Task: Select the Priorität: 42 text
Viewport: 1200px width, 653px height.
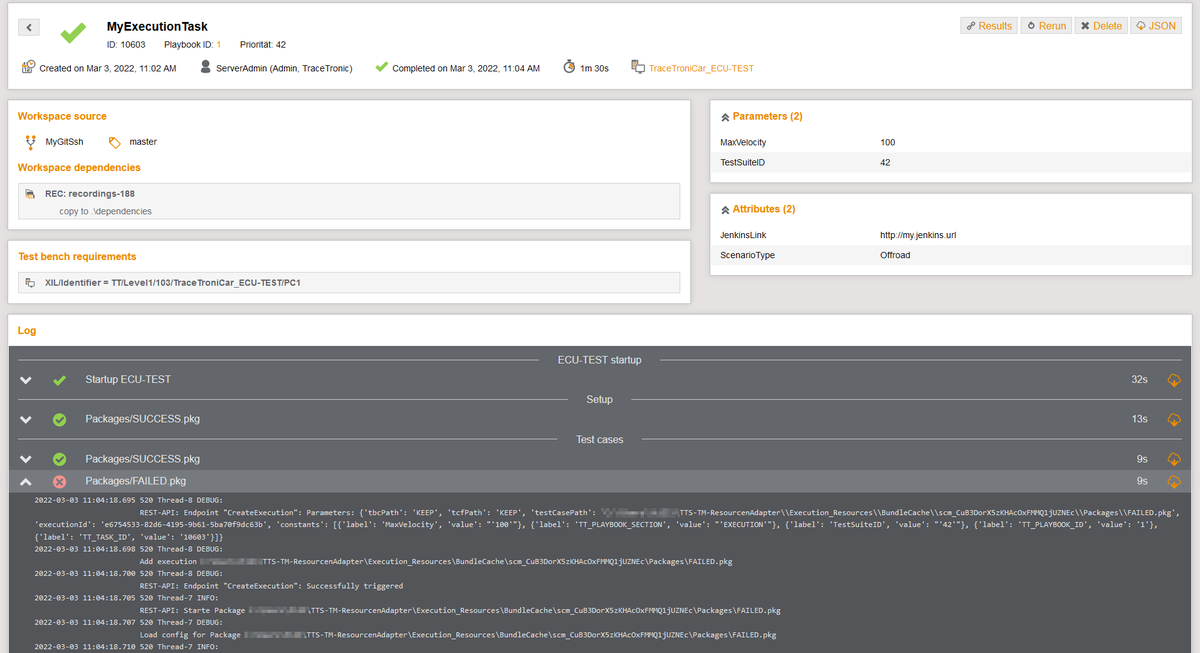Action: [x=263, y=45]
